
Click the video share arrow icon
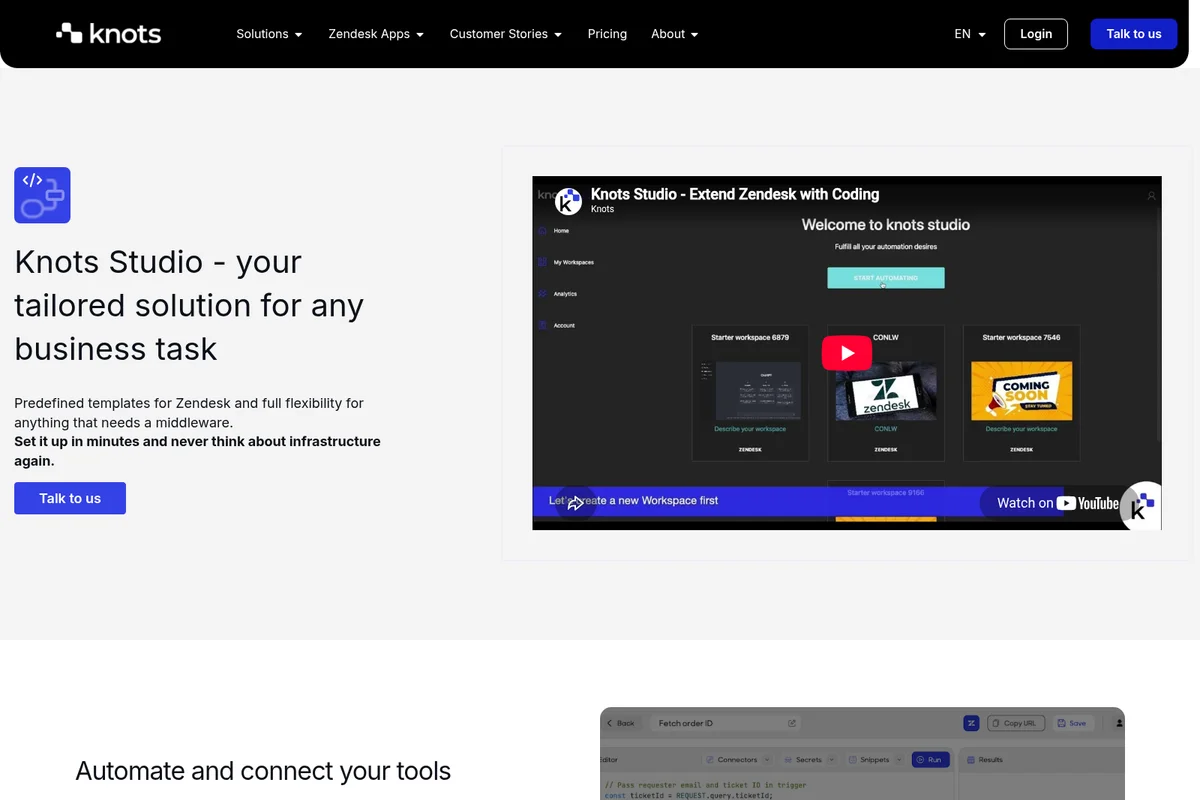click(x=576, y=503)
